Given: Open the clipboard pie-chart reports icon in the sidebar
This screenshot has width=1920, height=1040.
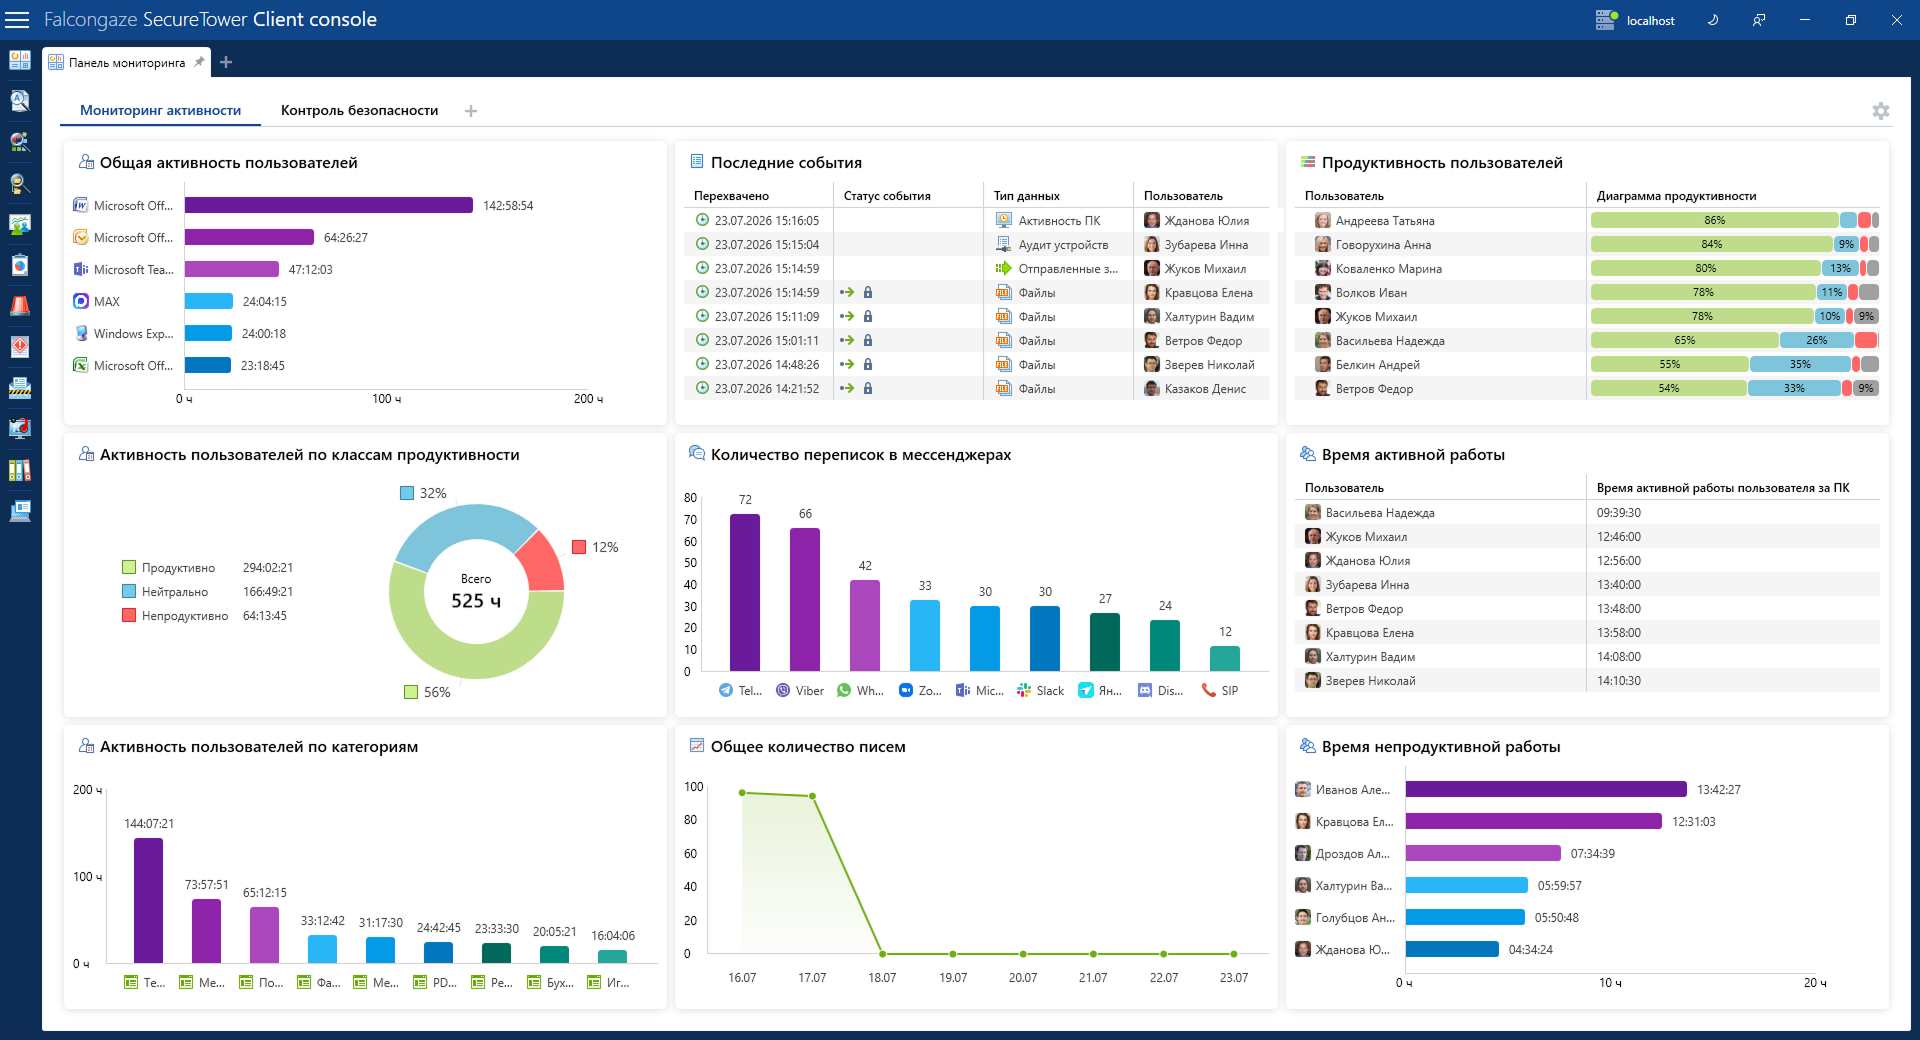Looking at the screenshot, I should click(x=19, y=265).
